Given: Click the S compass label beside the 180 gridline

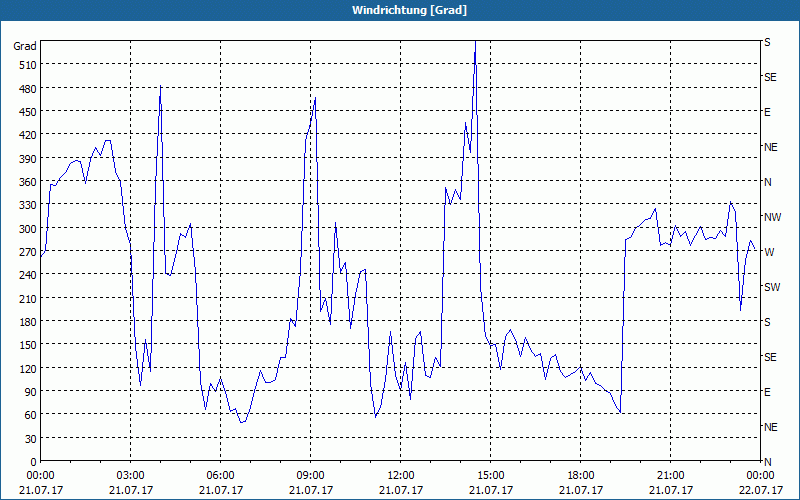Looking at the screenshot, I should (x=767, y=322).
